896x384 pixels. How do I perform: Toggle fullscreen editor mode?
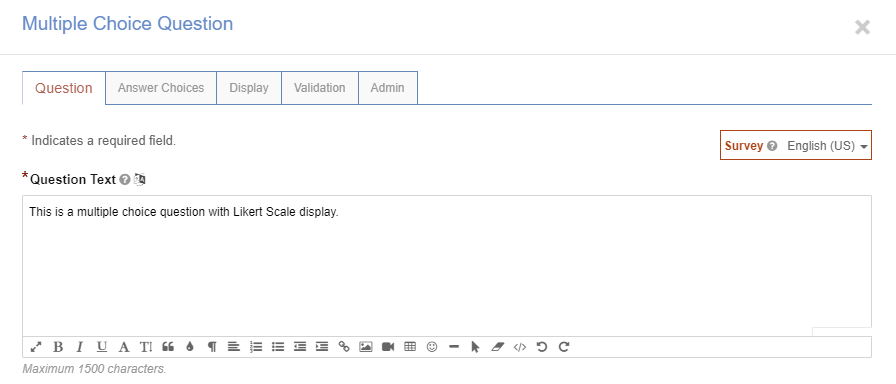tap(36, 347)
